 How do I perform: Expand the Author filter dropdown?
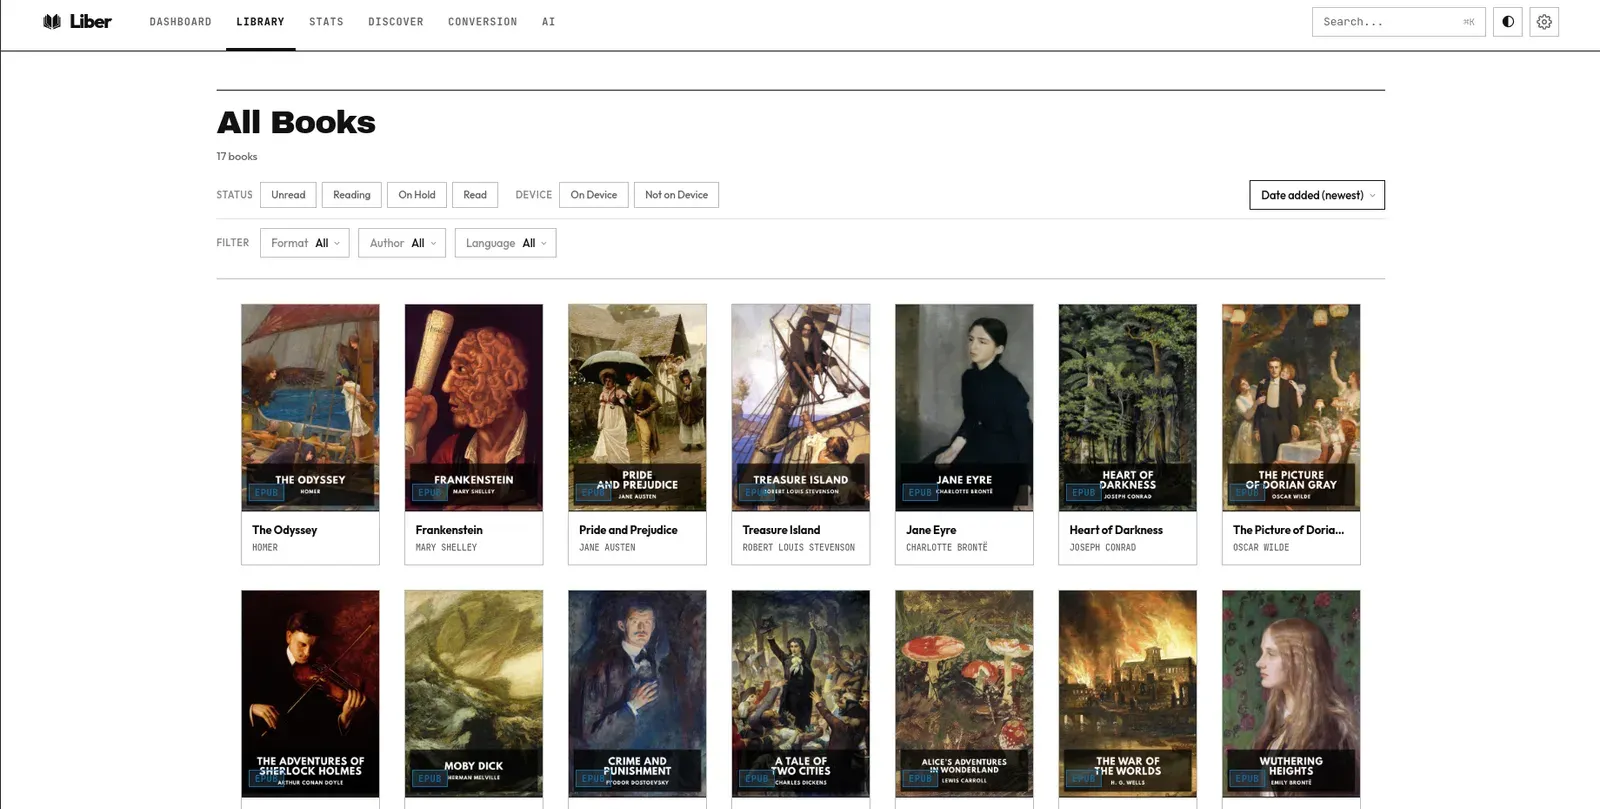(402, 243)
